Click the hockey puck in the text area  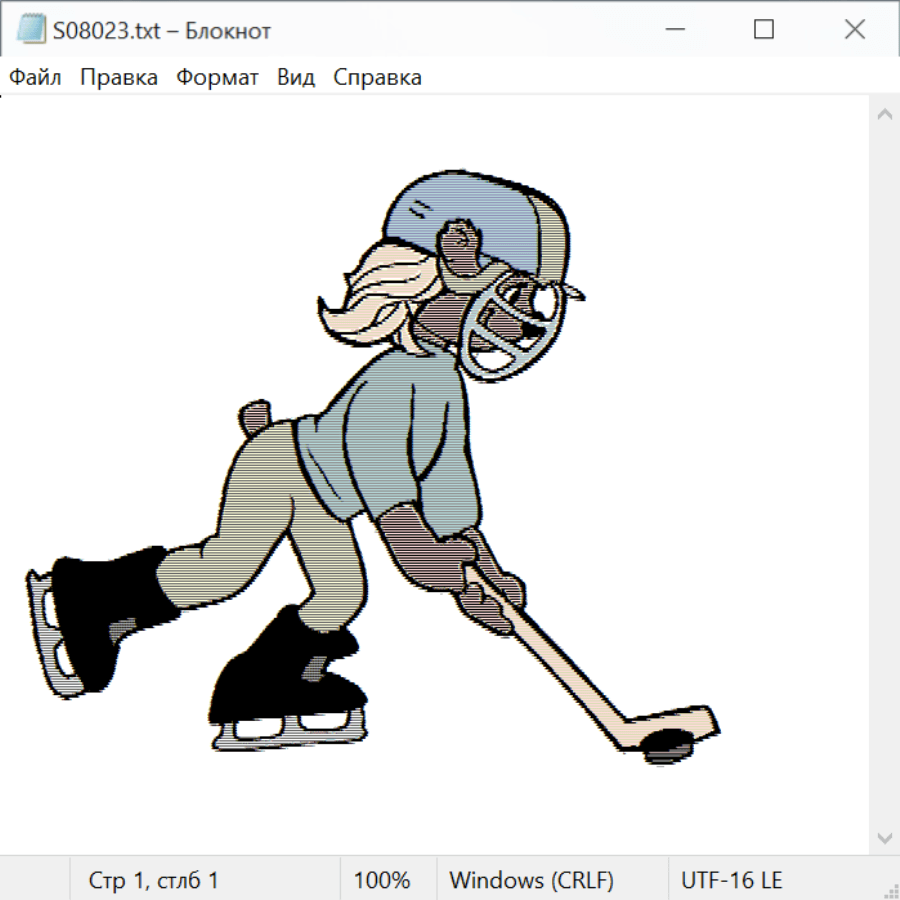click(666, 744)
